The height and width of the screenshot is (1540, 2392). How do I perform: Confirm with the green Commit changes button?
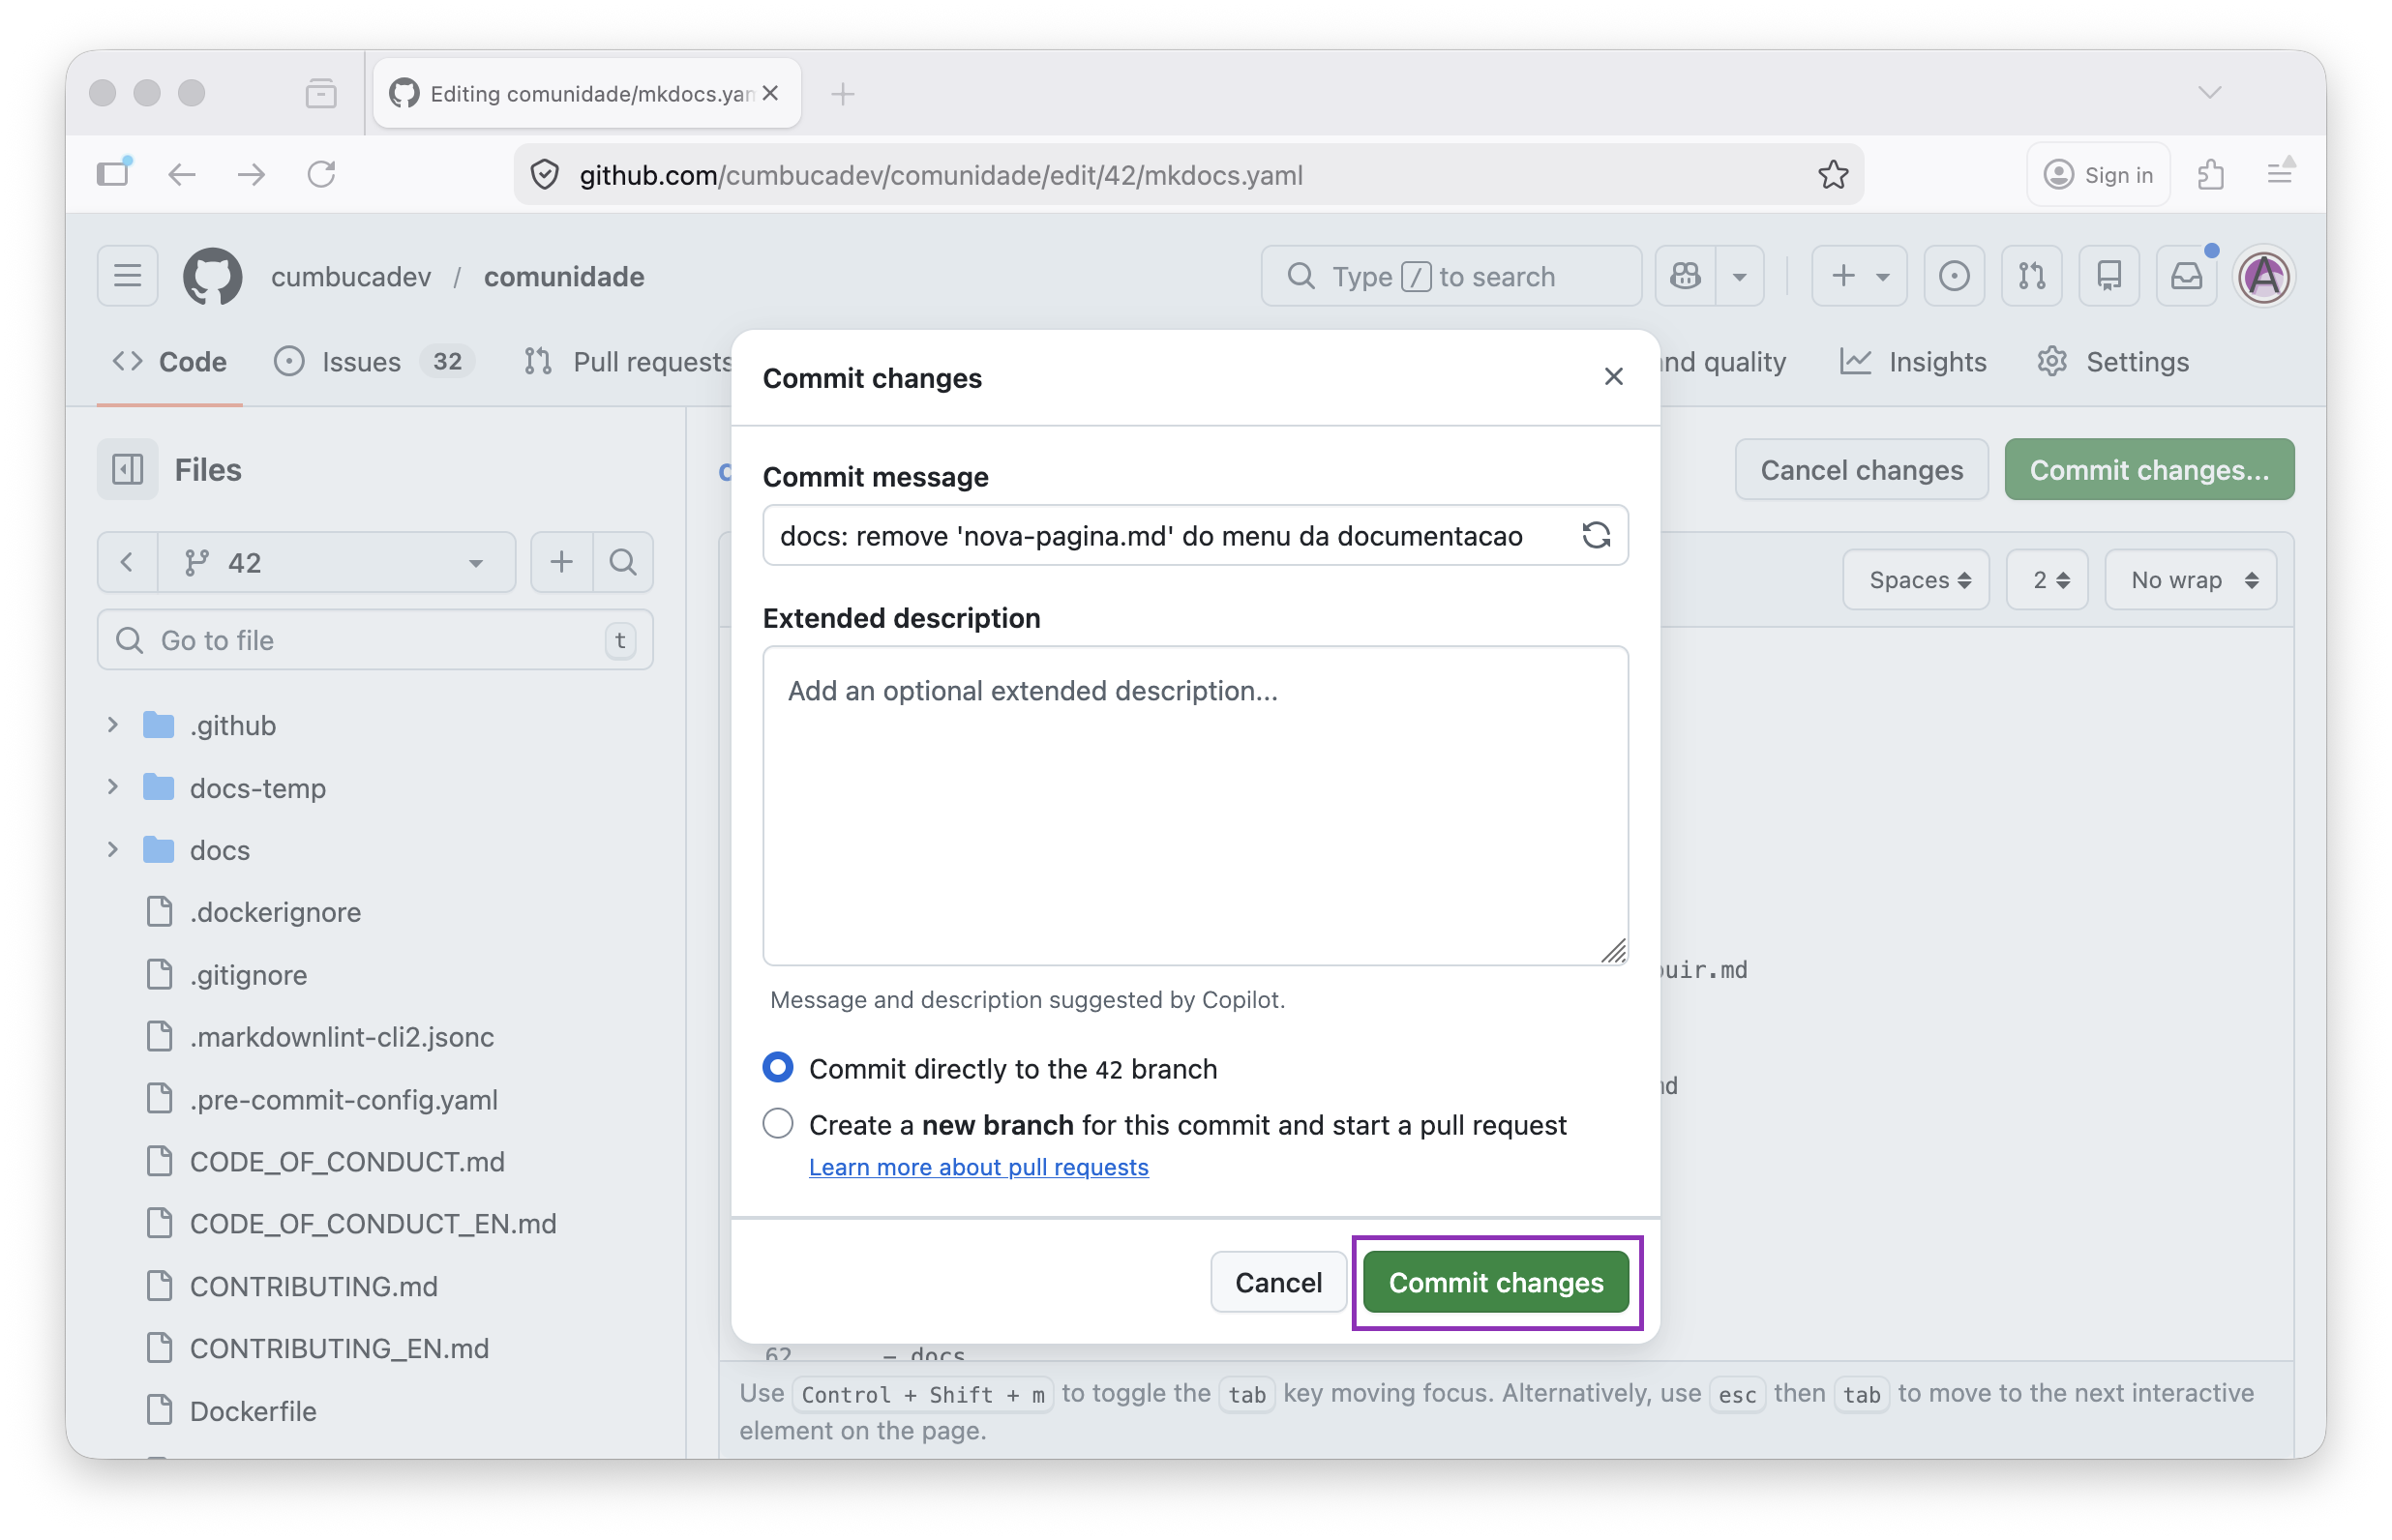tap(1496, 1282)
